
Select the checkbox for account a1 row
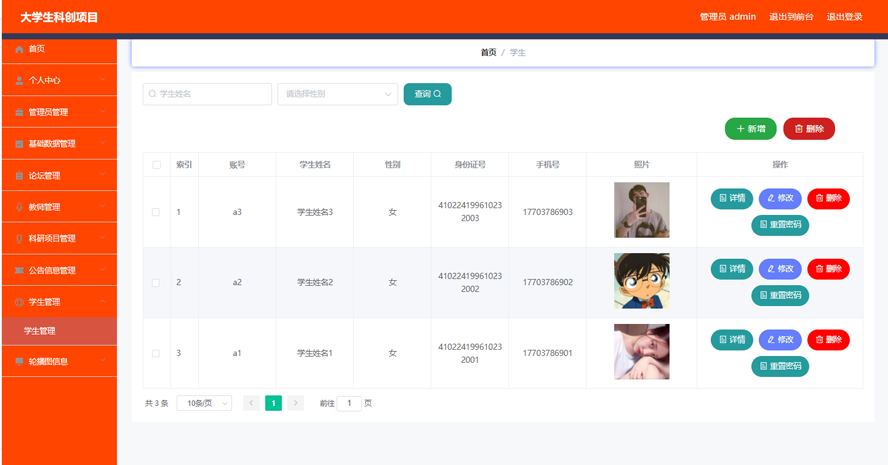[156, 353]
